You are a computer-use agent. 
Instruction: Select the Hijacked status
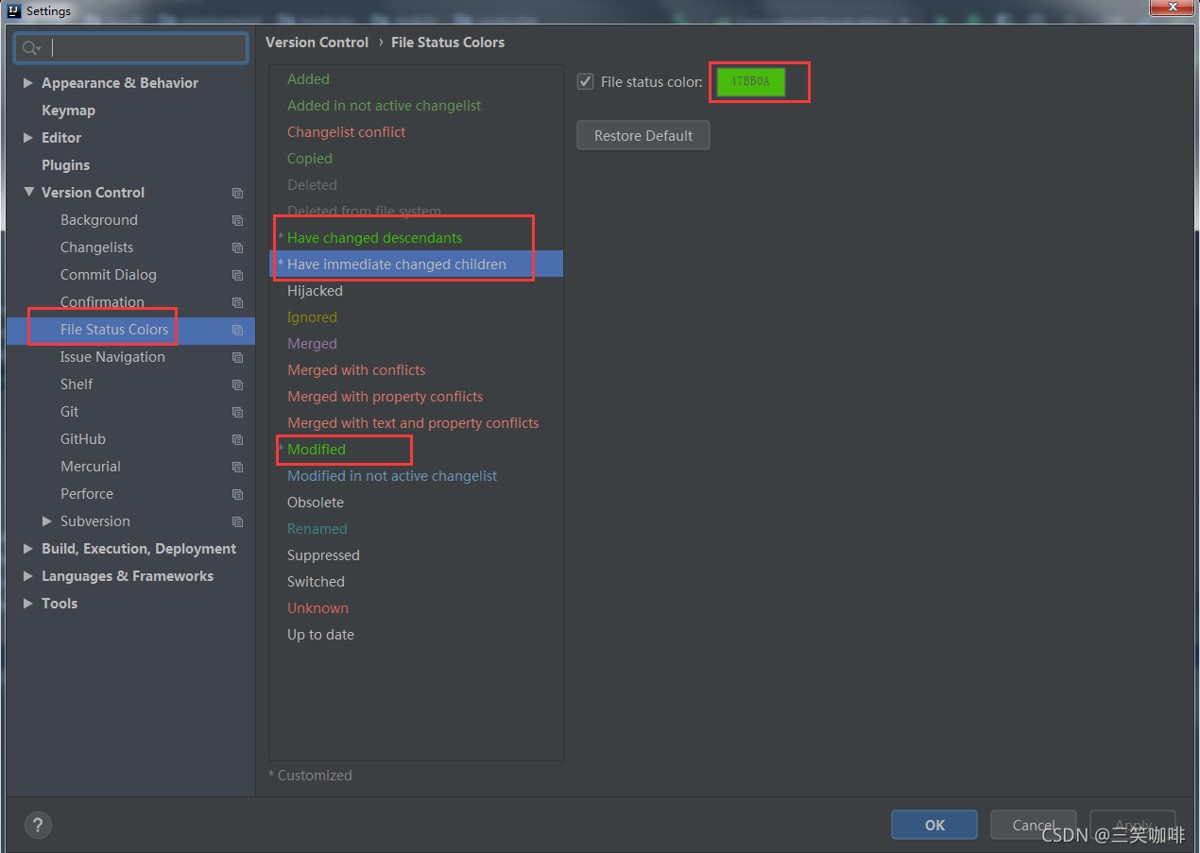pos(315,291)
